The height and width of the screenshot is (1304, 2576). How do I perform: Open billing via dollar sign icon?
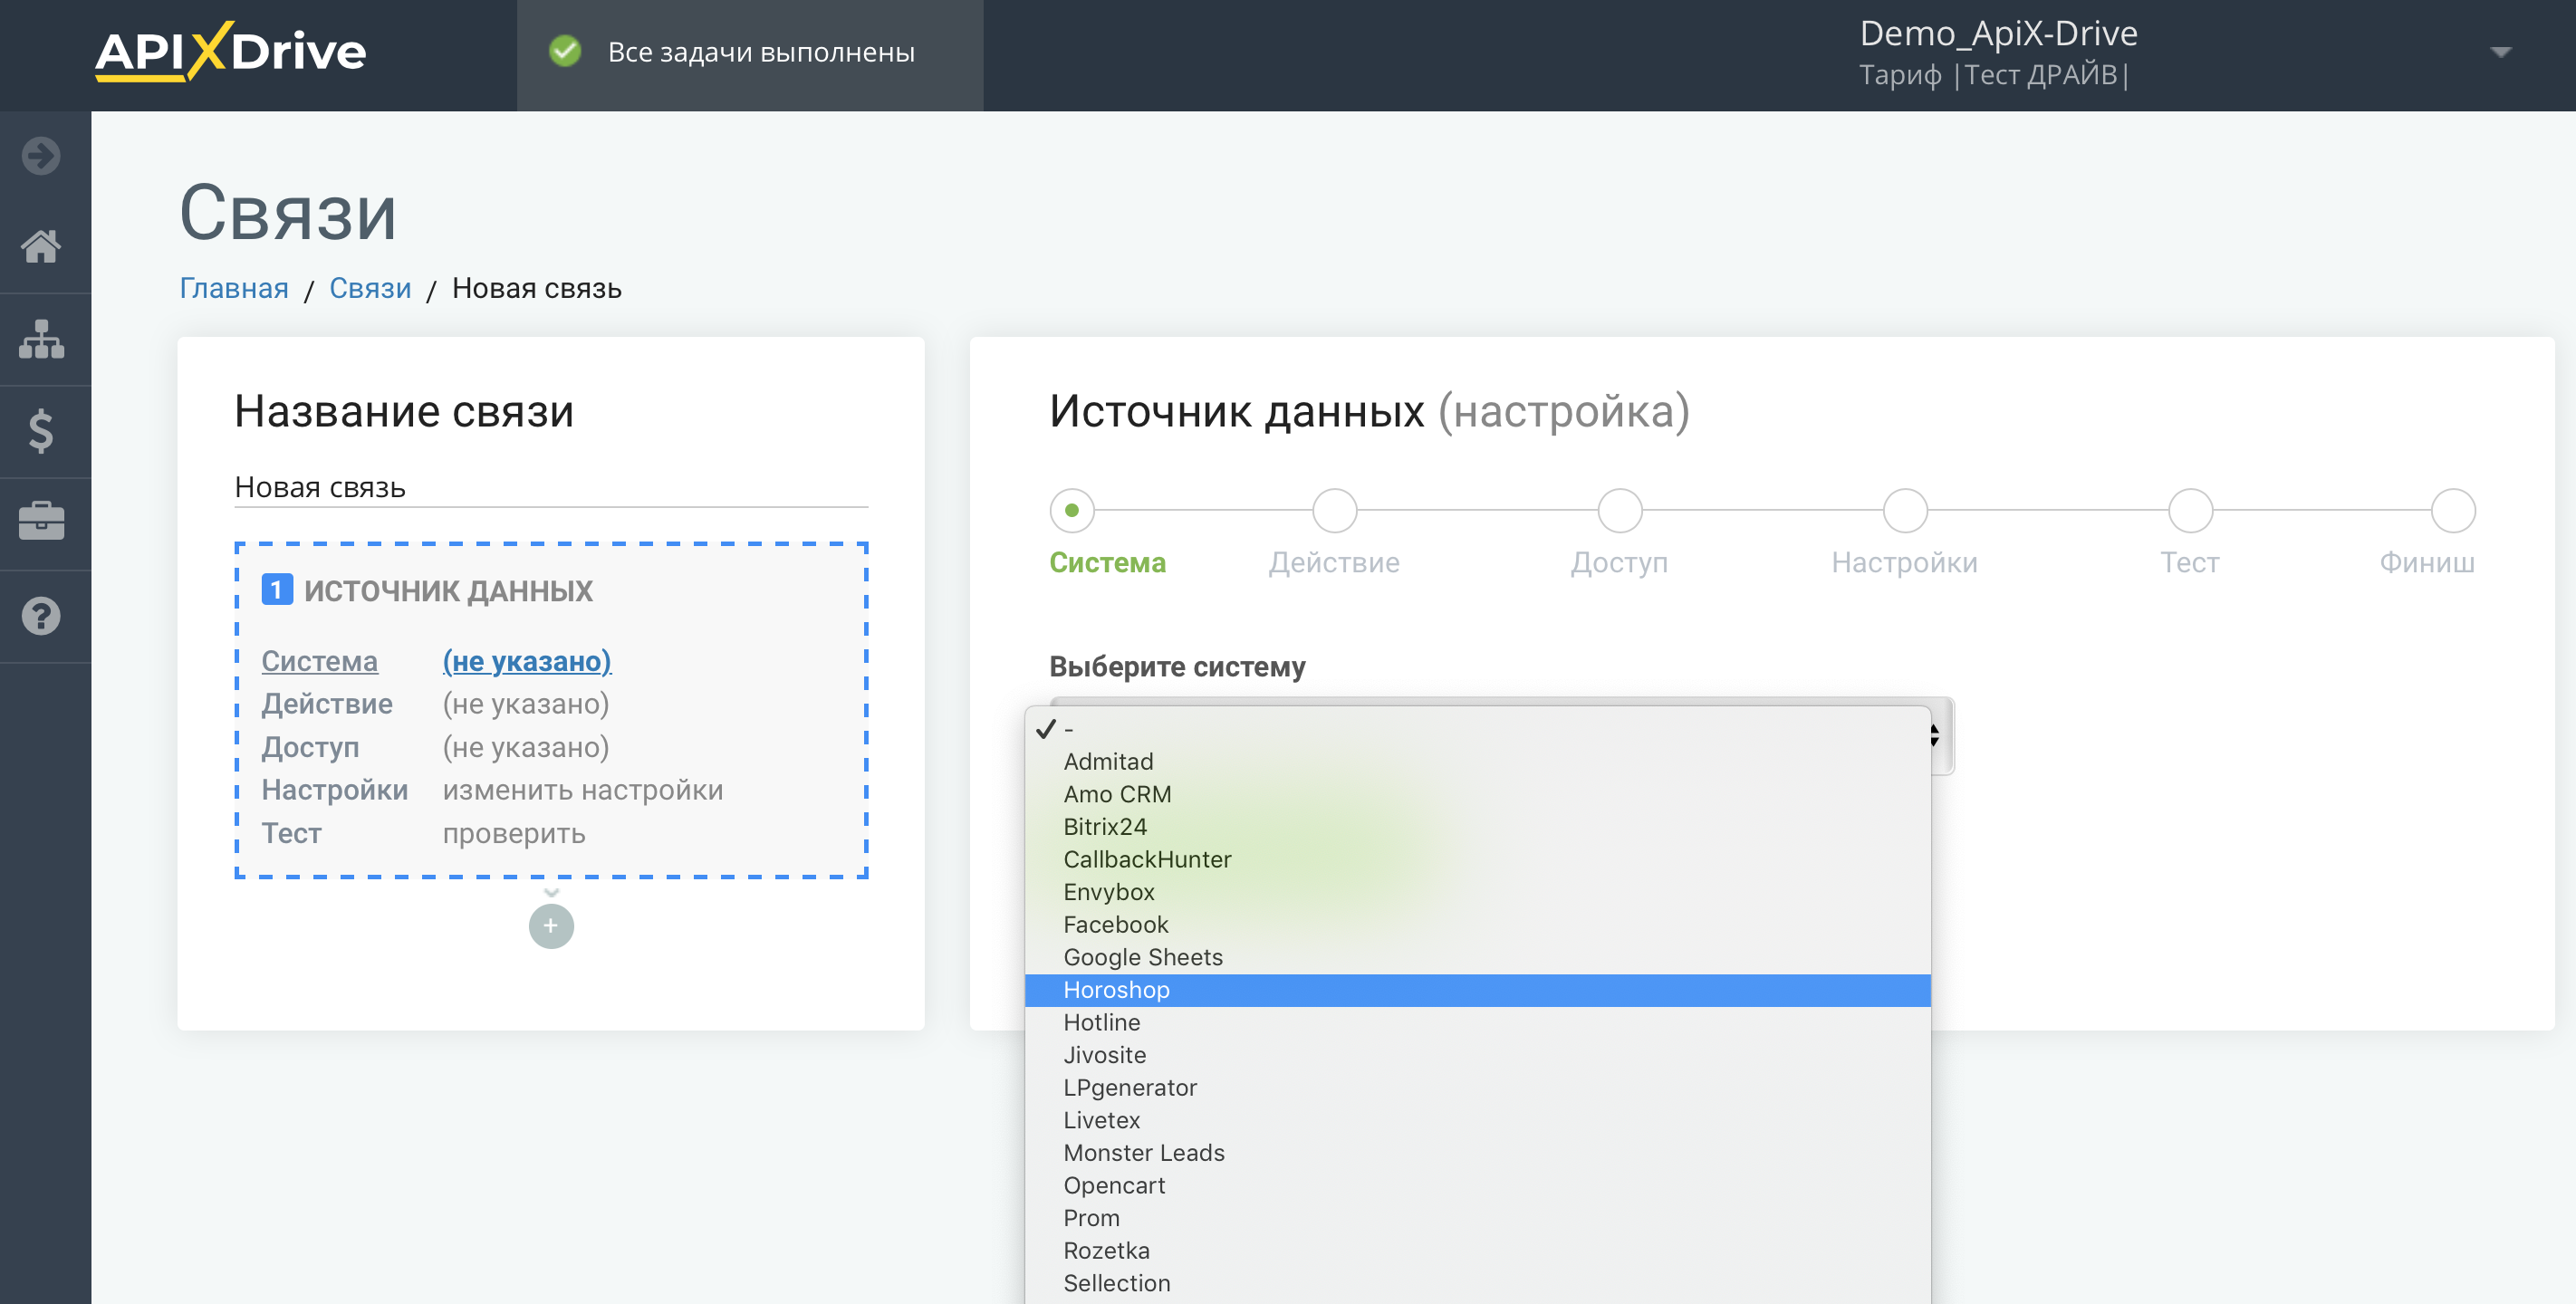pyautogui.click(x=41, y=431)
